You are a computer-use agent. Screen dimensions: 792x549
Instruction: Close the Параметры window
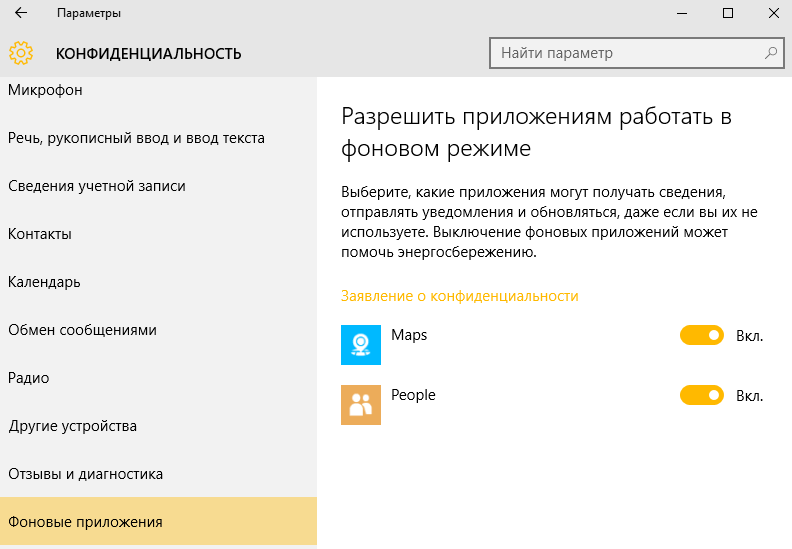[x=774, y=13]
